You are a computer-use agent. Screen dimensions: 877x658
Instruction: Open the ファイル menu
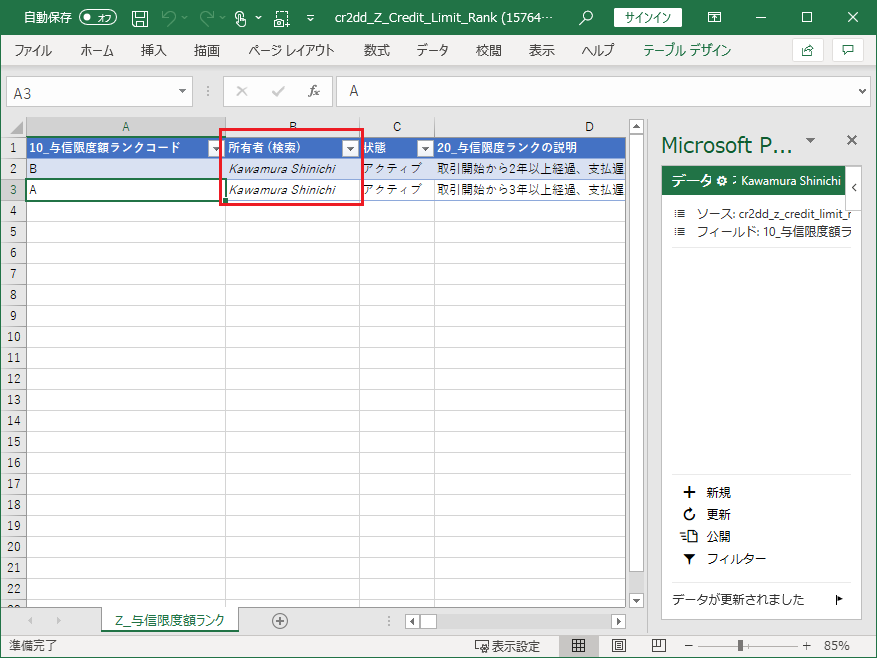tap(32, 50)
